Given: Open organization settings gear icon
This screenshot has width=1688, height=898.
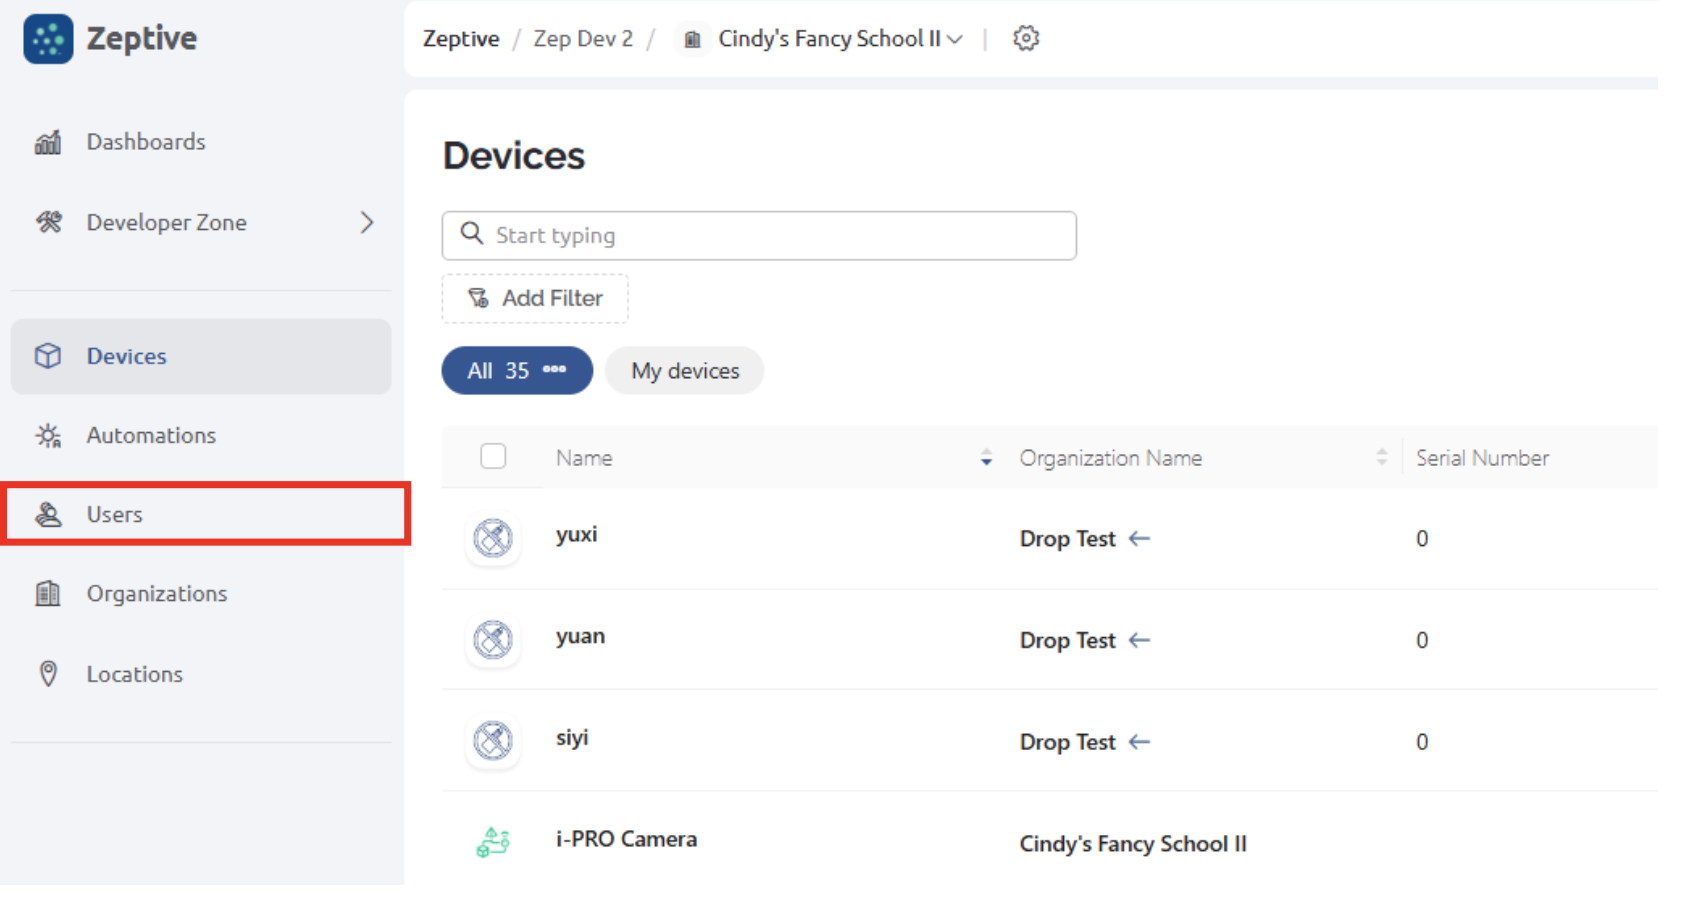Looking at the screenshot, I should tap(1026, 39).
